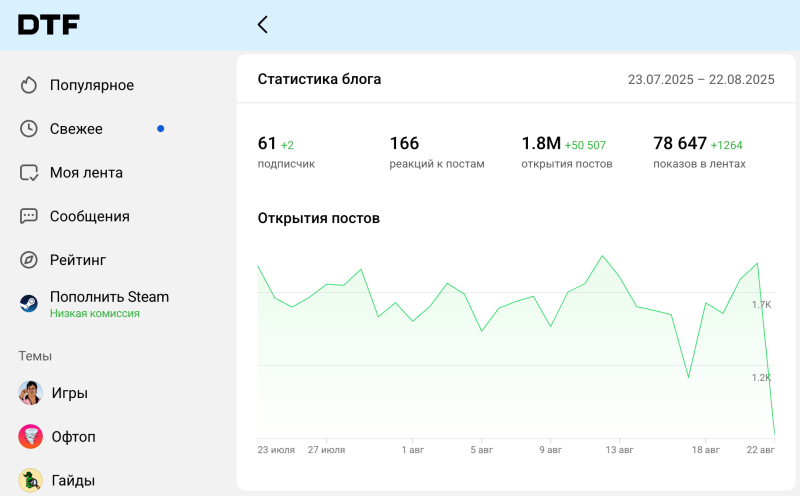Click the chart's final 22 авг data point
Viewport: 800px width, 496px height.
coord(774,433)
